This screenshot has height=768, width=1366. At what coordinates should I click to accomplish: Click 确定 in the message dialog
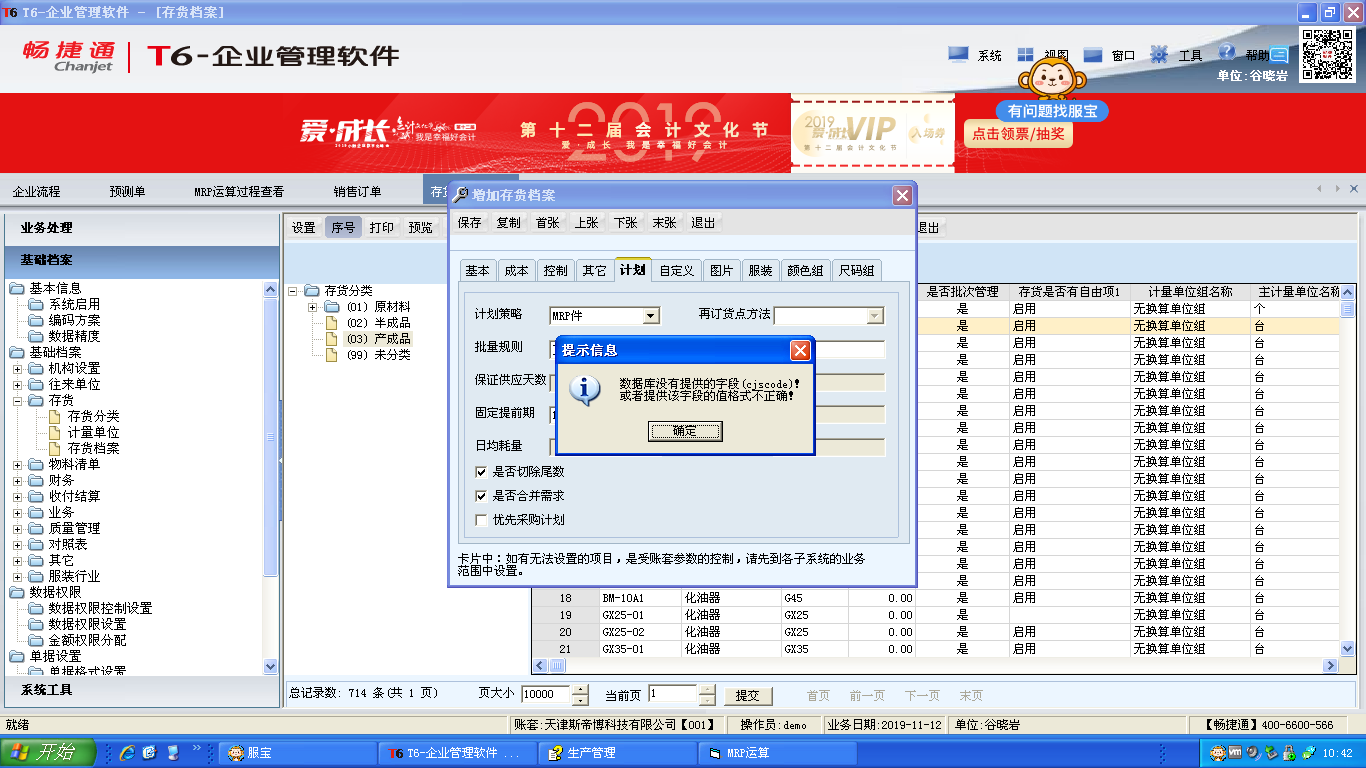pos(685,431)
